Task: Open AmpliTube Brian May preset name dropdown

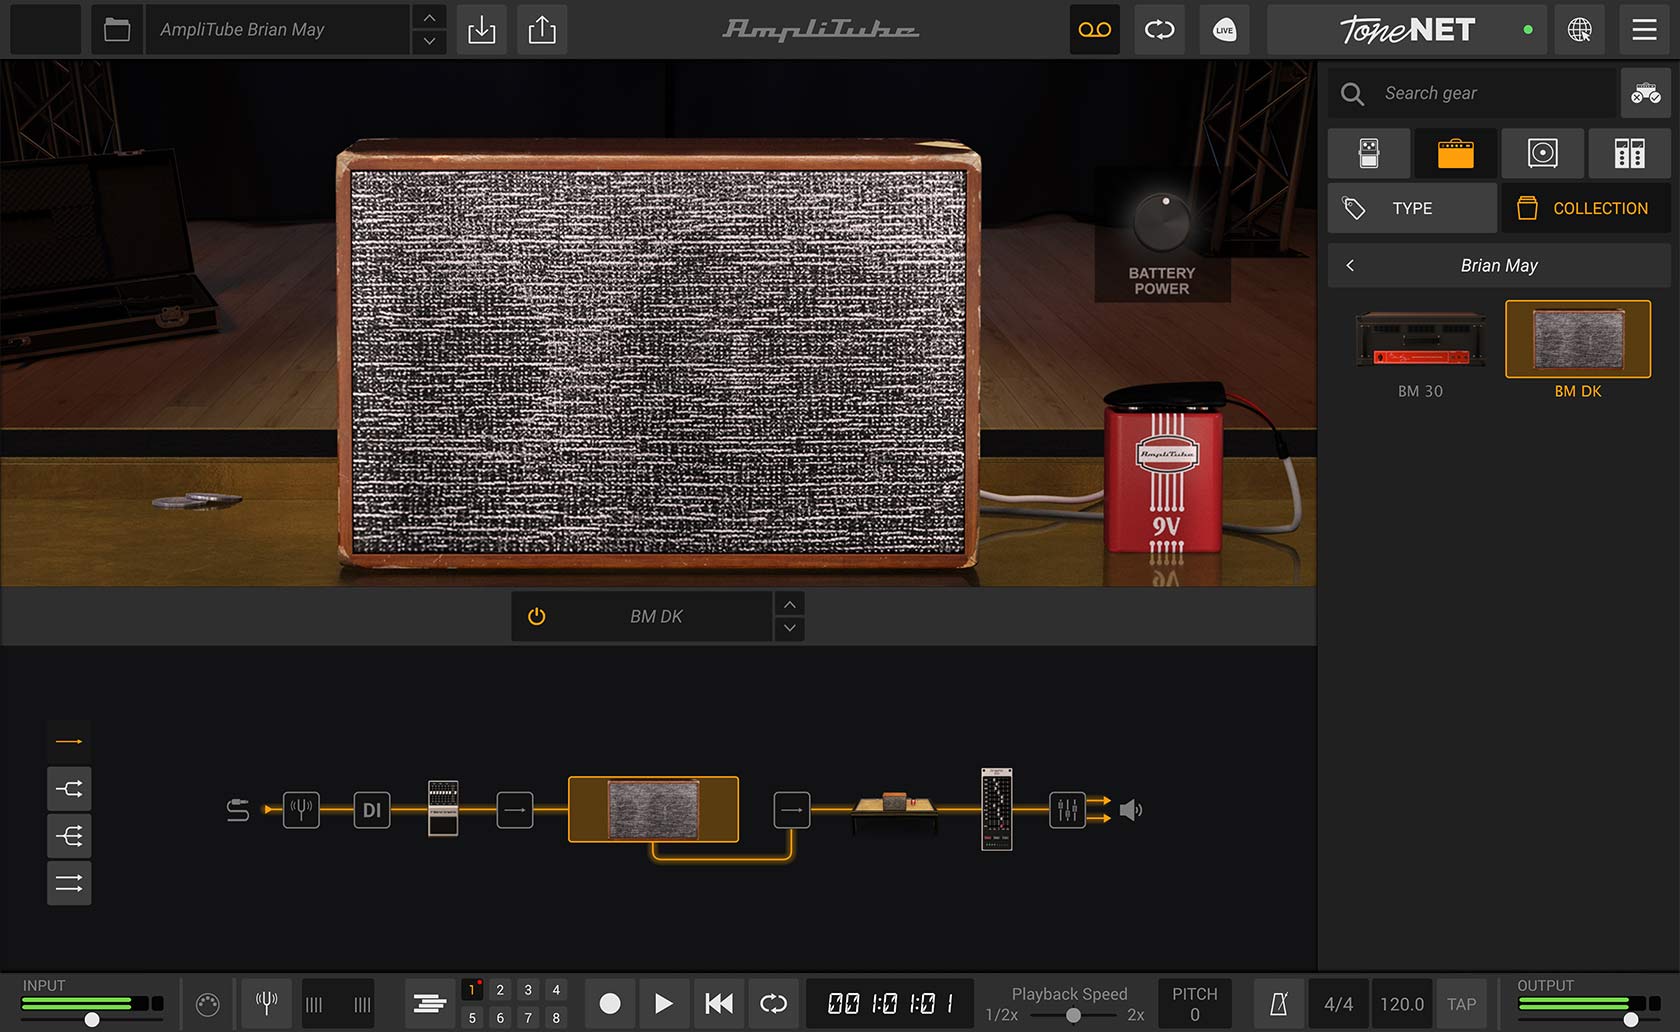Action: (278, 30)
